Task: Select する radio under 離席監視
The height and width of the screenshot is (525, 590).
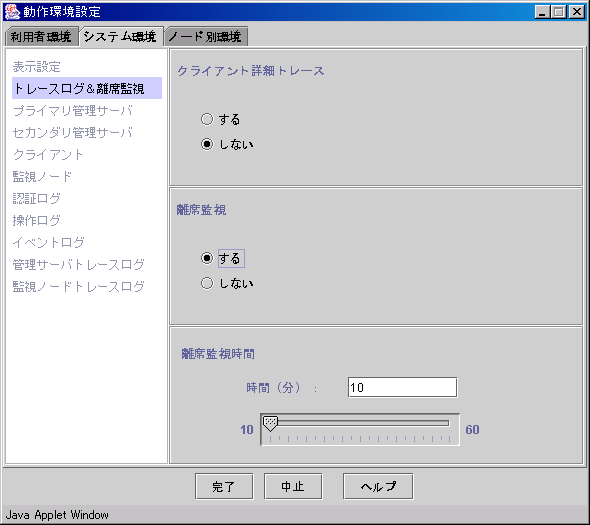Action: 207,258
